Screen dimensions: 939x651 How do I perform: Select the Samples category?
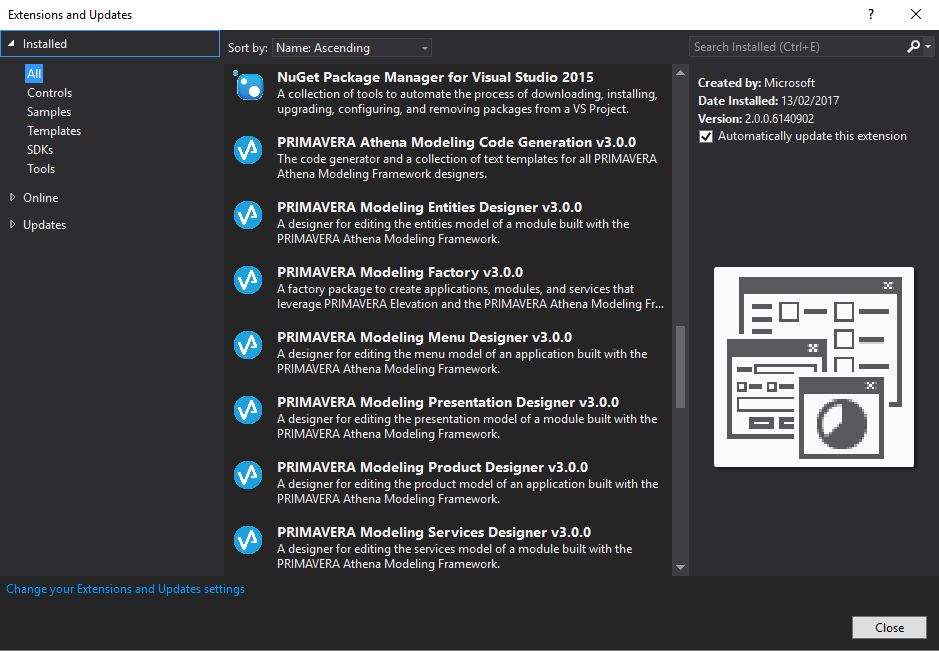coord(49,112)
